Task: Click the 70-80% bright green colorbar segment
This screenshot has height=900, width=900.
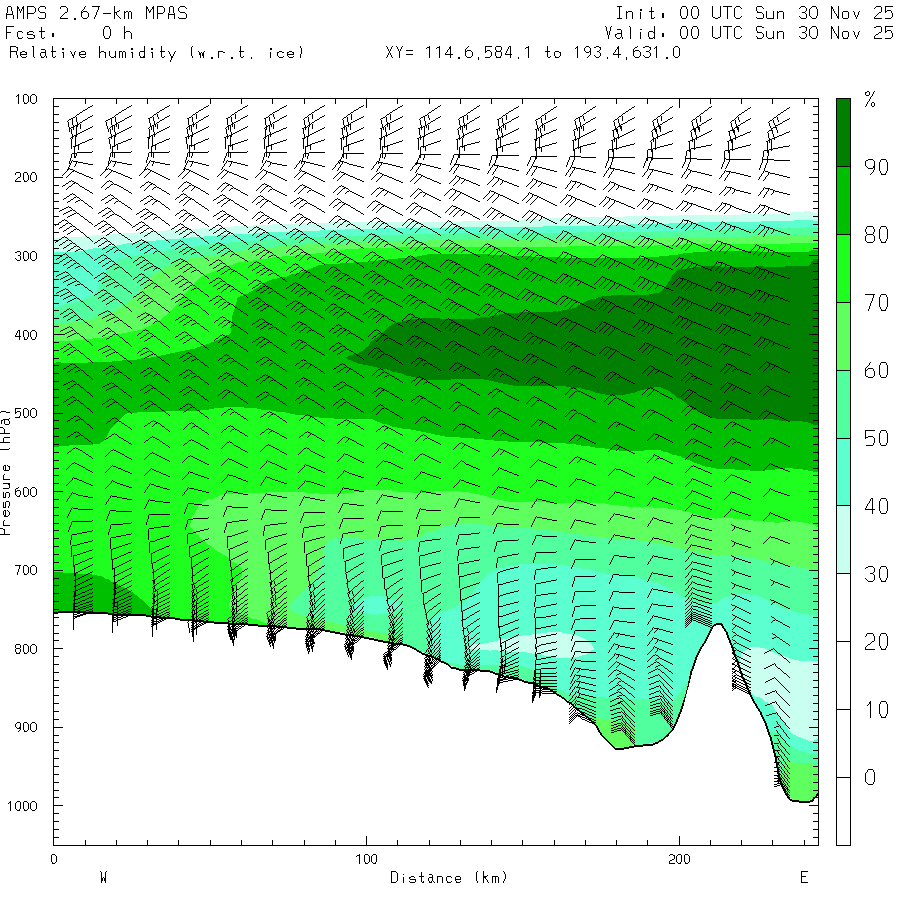Action: [x=843, y=269]
